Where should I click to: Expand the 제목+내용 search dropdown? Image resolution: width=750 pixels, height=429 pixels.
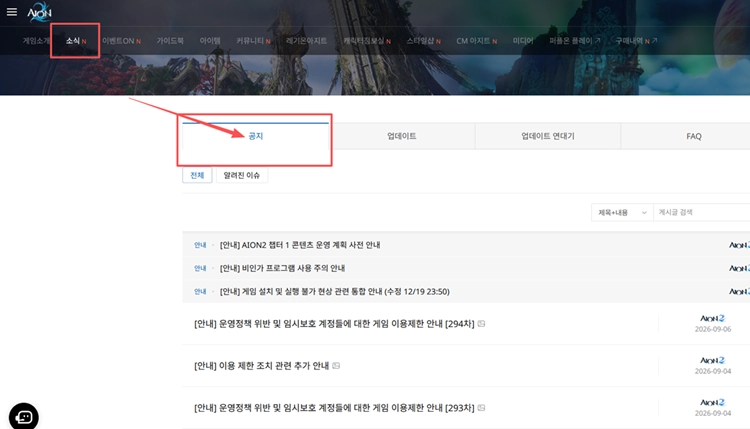[622, 212]
